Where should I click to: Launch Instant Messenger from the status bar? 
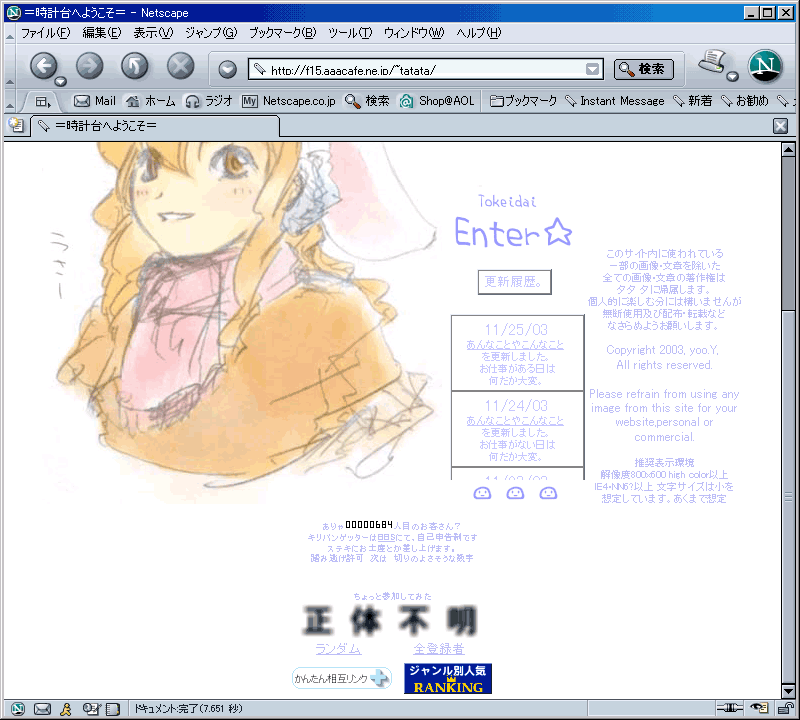click(66, 708)
